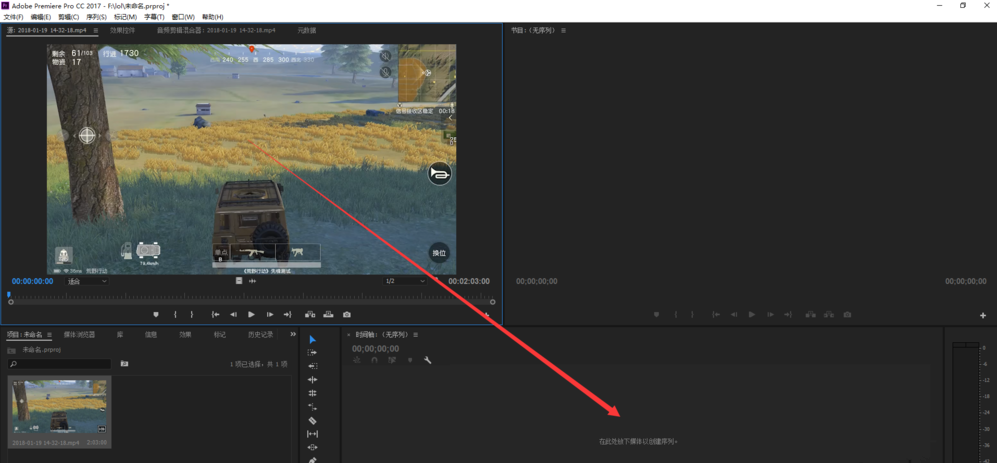This screenshot has height=463, width=997.
Task: Open the 媒体浏览器 tab
Action: 80,335
